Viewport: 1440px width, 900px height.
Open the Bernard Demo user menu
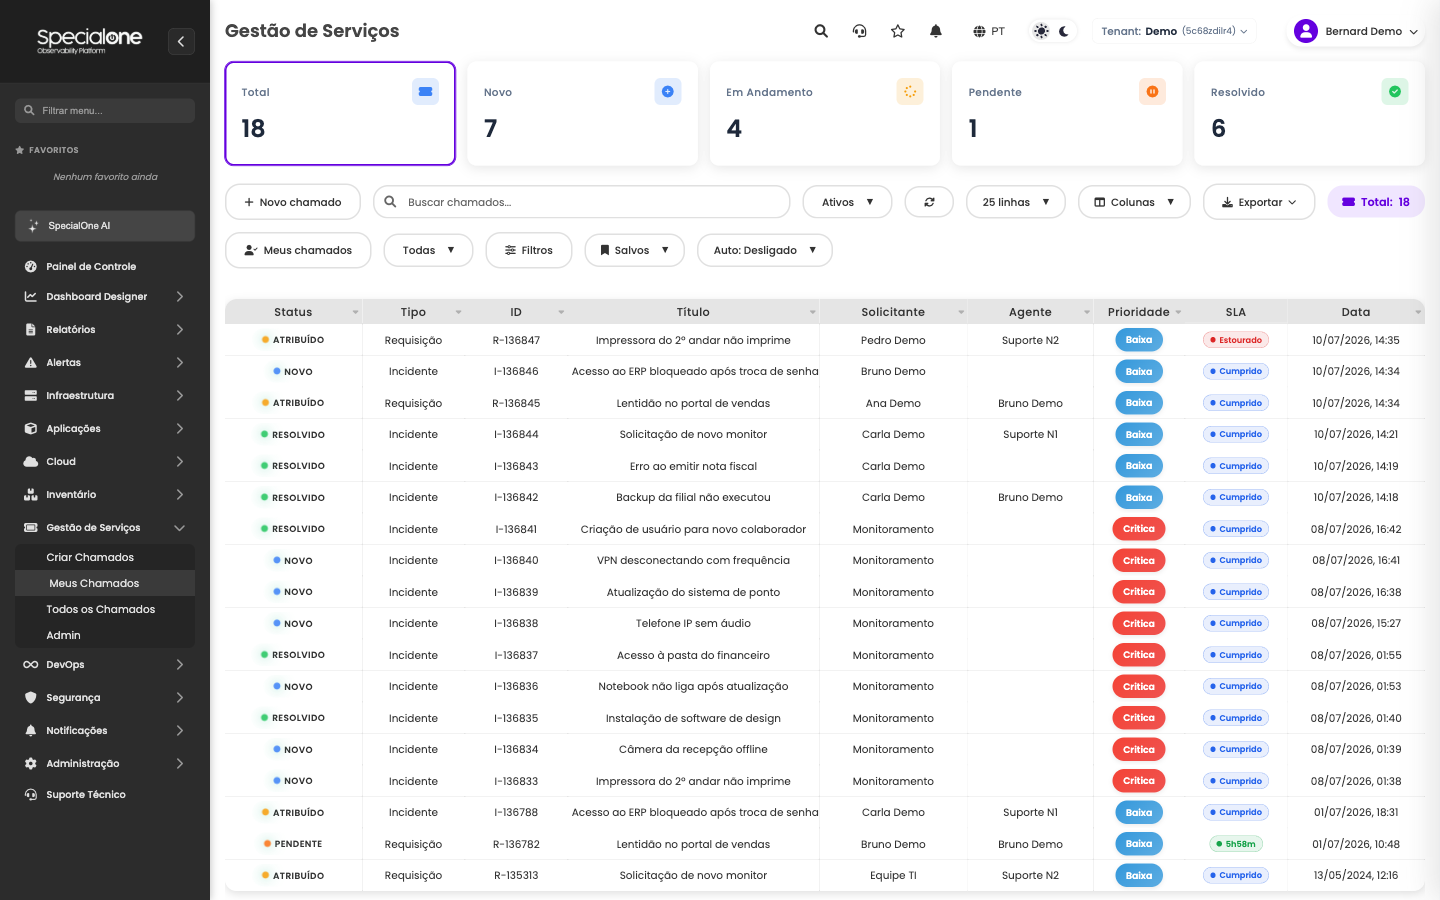pyautogui.click(x=1356, y=31)
